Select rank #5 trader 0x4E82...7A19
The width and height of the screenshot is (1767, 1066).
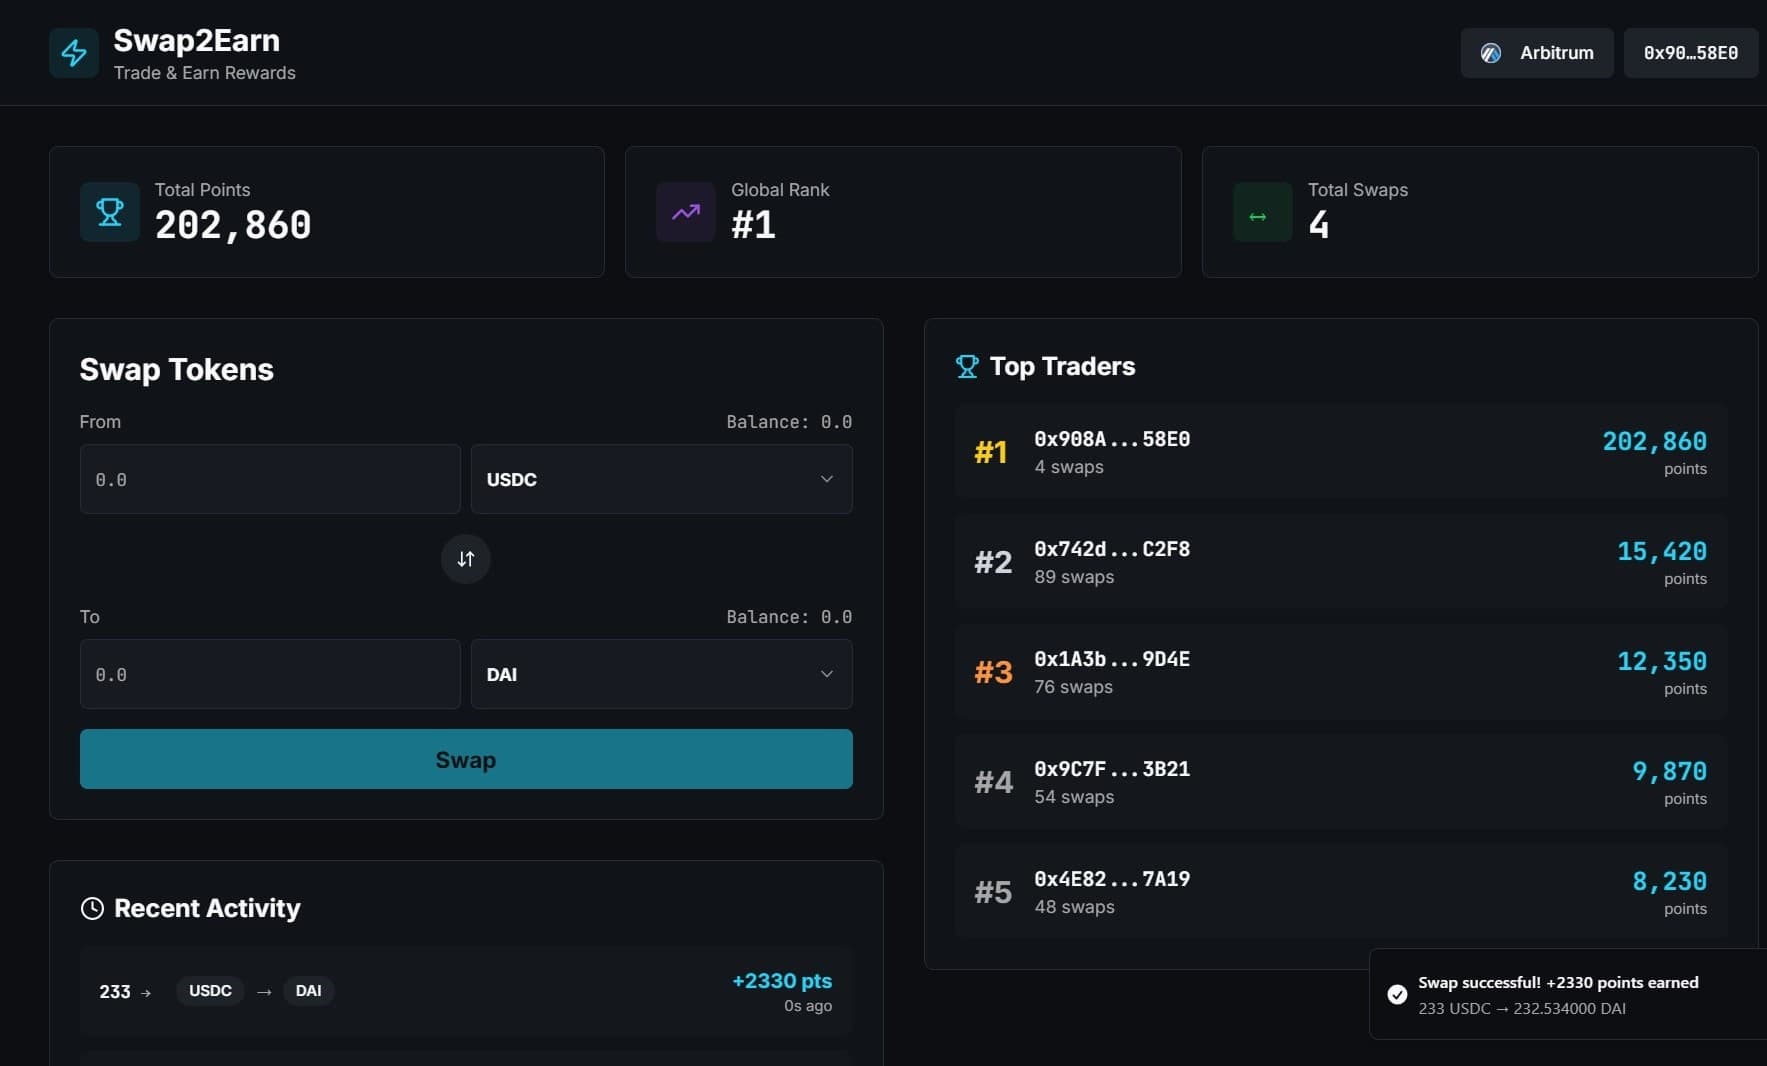point(1340,891)
